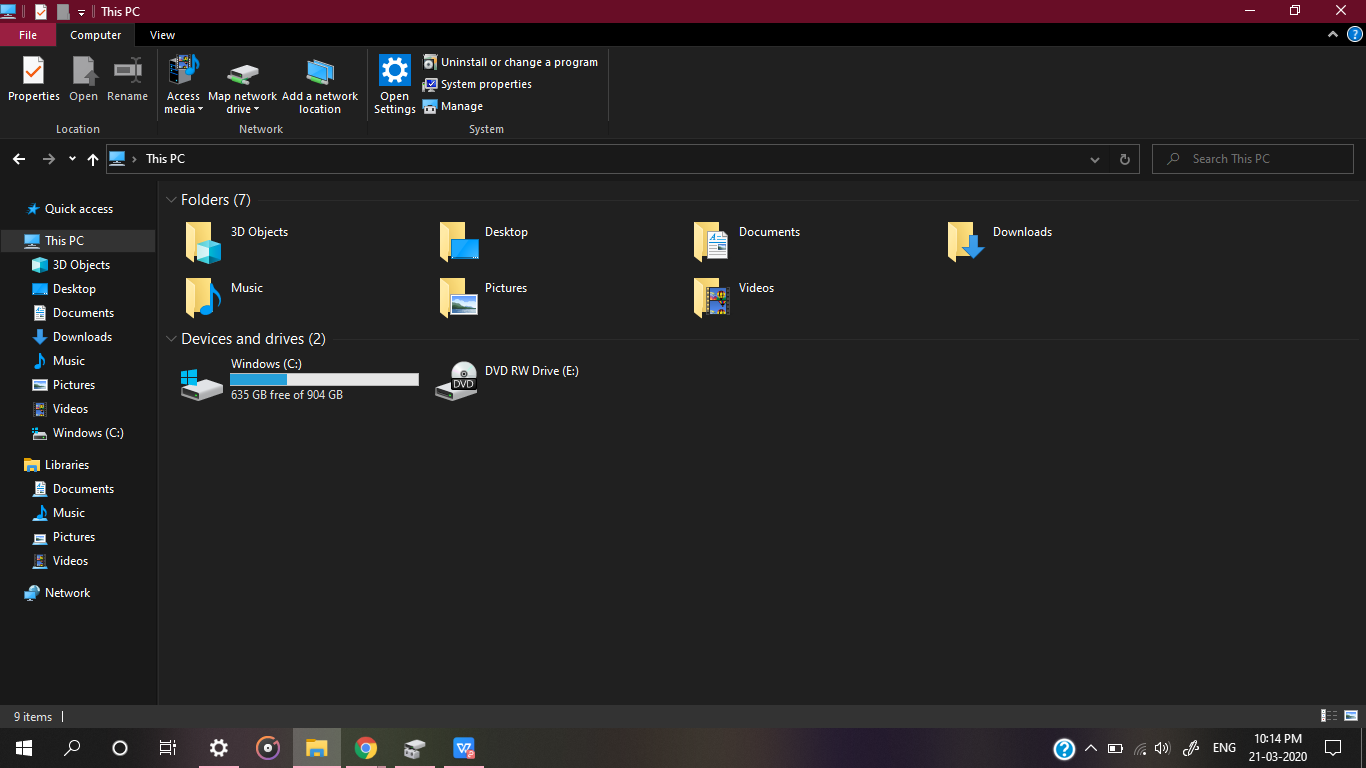Image resolution: width=1366 pixels, height=768 pixels.
Task: Switch to the View tab
Action: coord(162,34)
